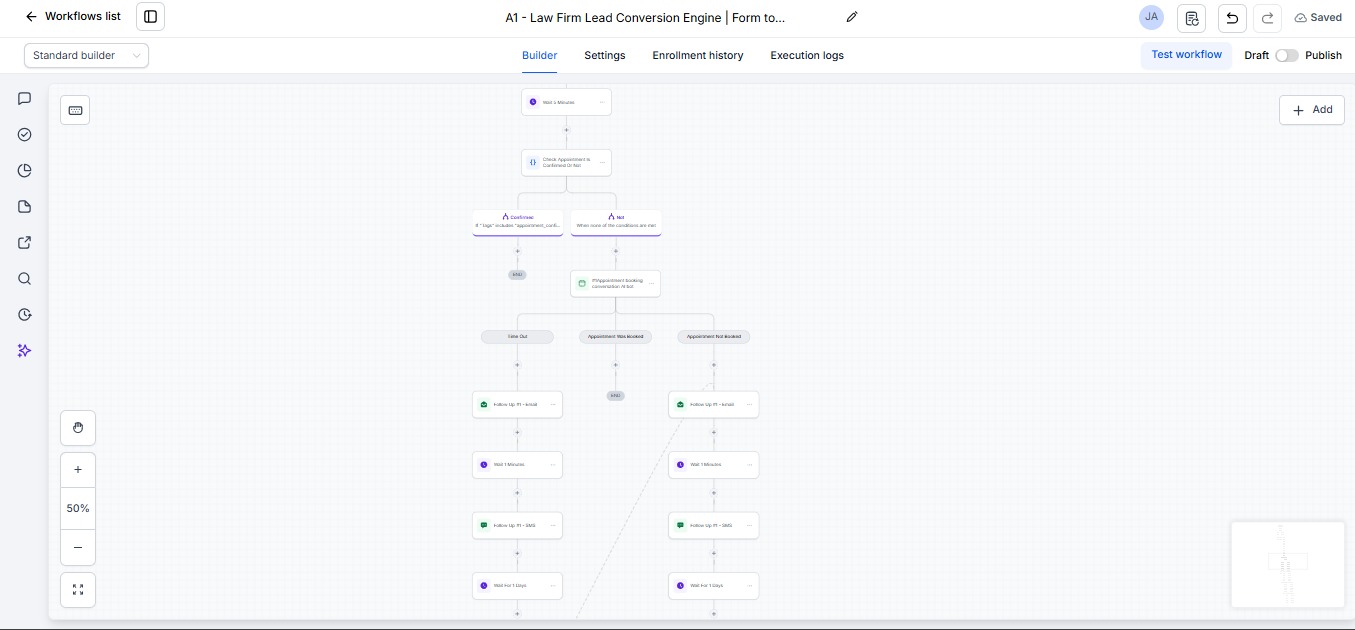
Task: Redo the last change
Action: point(1267,18)
